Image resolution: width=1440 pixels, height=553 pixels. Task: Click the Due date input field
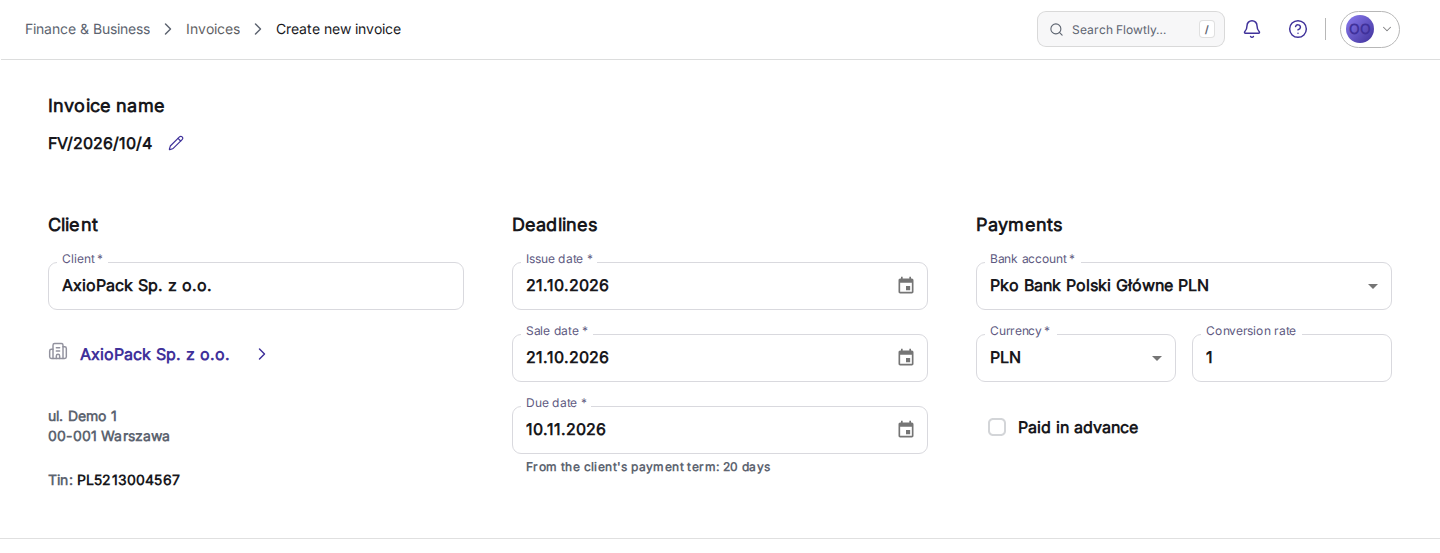[720, 430]
